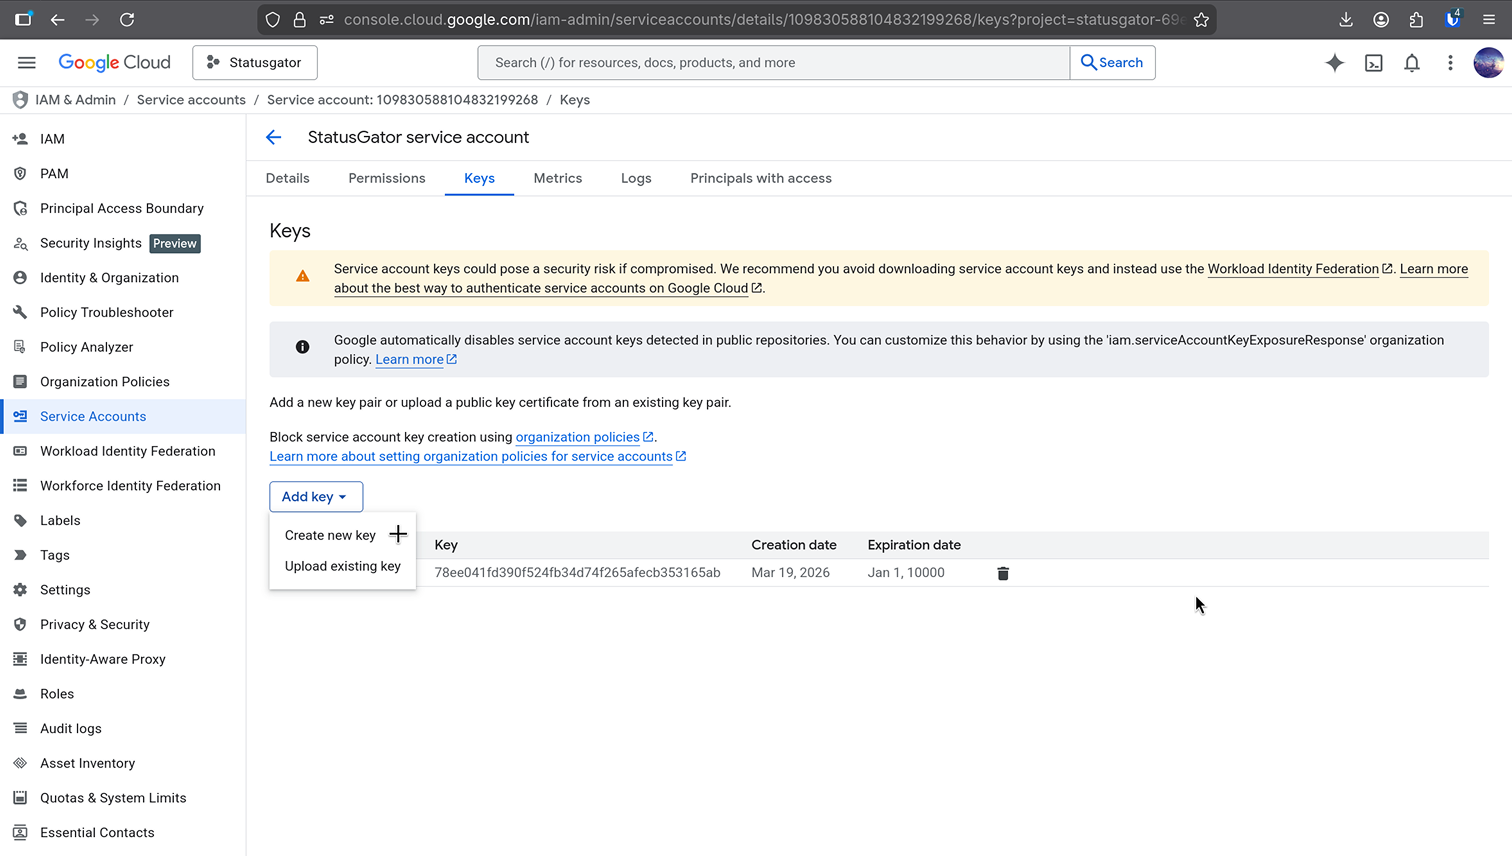This screenshot has width=1512, height=856.
Task: Go back using the blue arrow
Action: click(x=274, y=137)
